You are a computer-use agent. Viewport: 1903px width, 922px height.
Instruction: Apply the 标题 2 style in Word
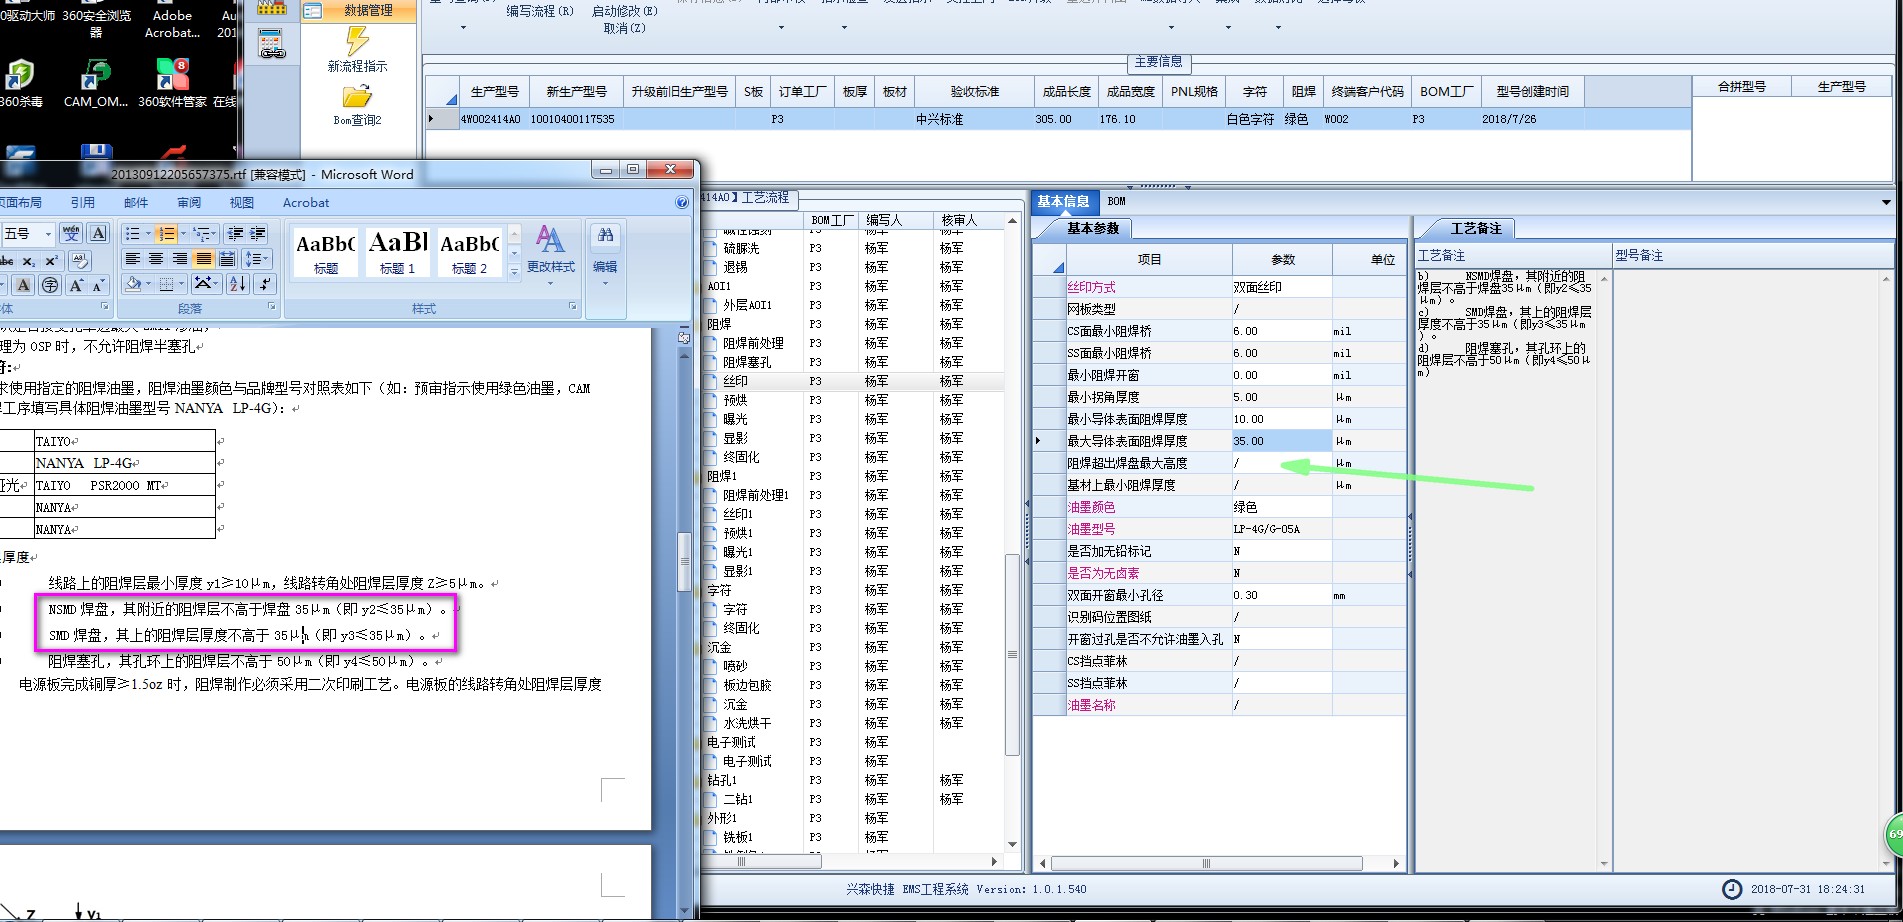[469, 251]
